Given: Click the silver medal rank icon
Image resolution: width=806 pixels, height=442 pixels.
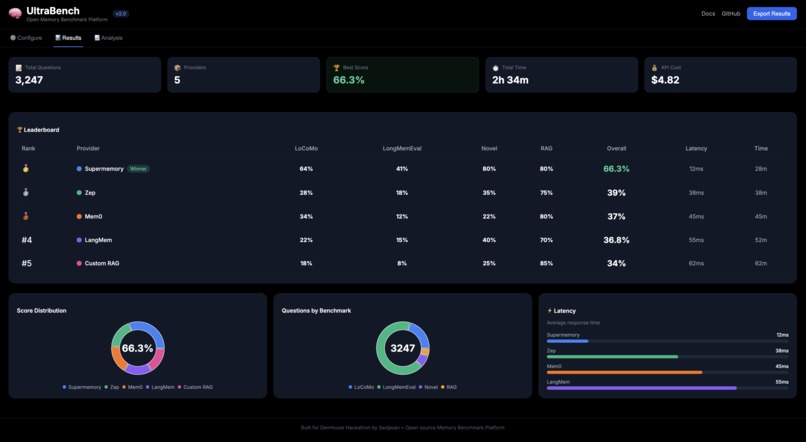Looking at the screenshot, I should click(26, 192).
